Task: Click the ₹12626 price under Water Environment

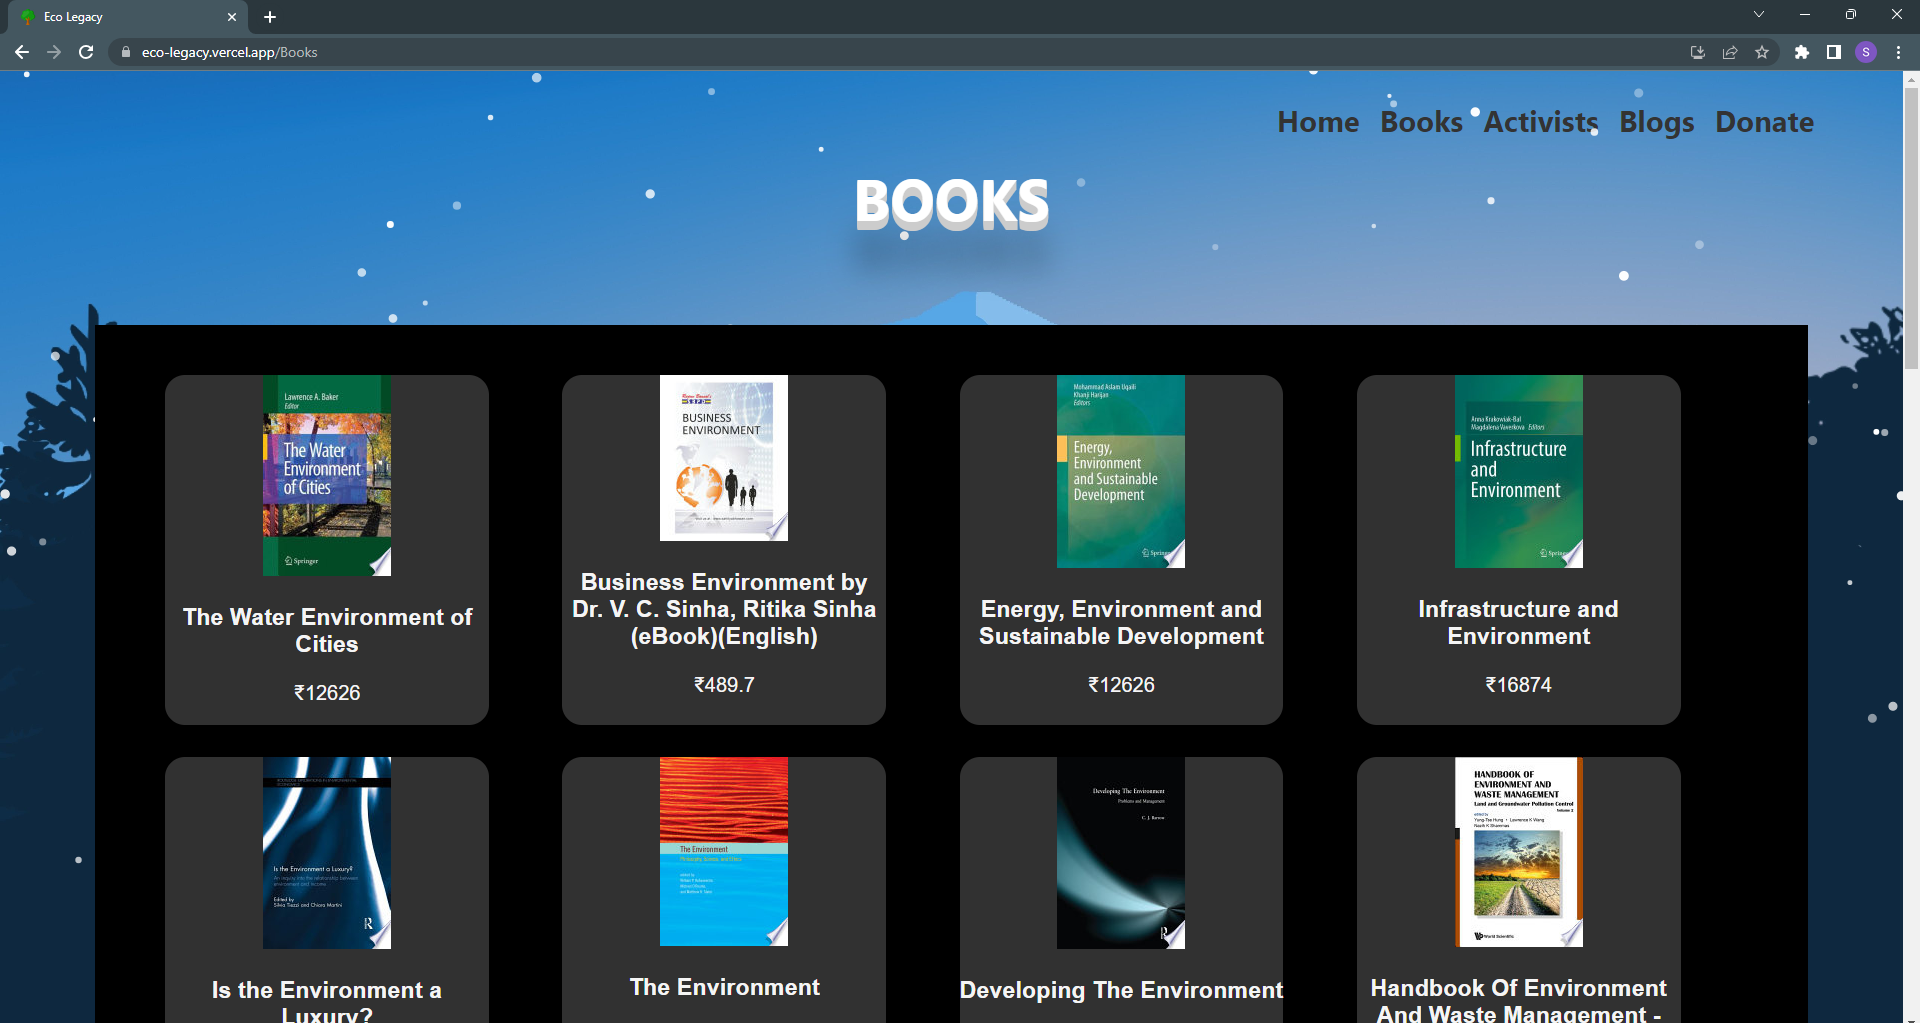Action: 327,693
